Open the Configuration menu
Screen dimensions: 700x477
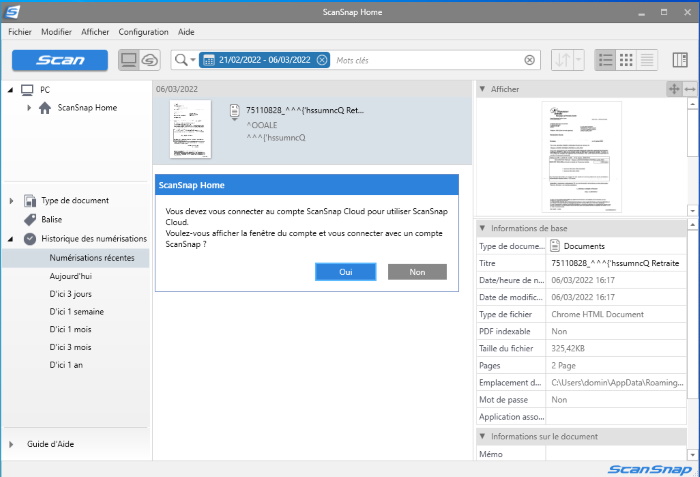click(143, 32)
